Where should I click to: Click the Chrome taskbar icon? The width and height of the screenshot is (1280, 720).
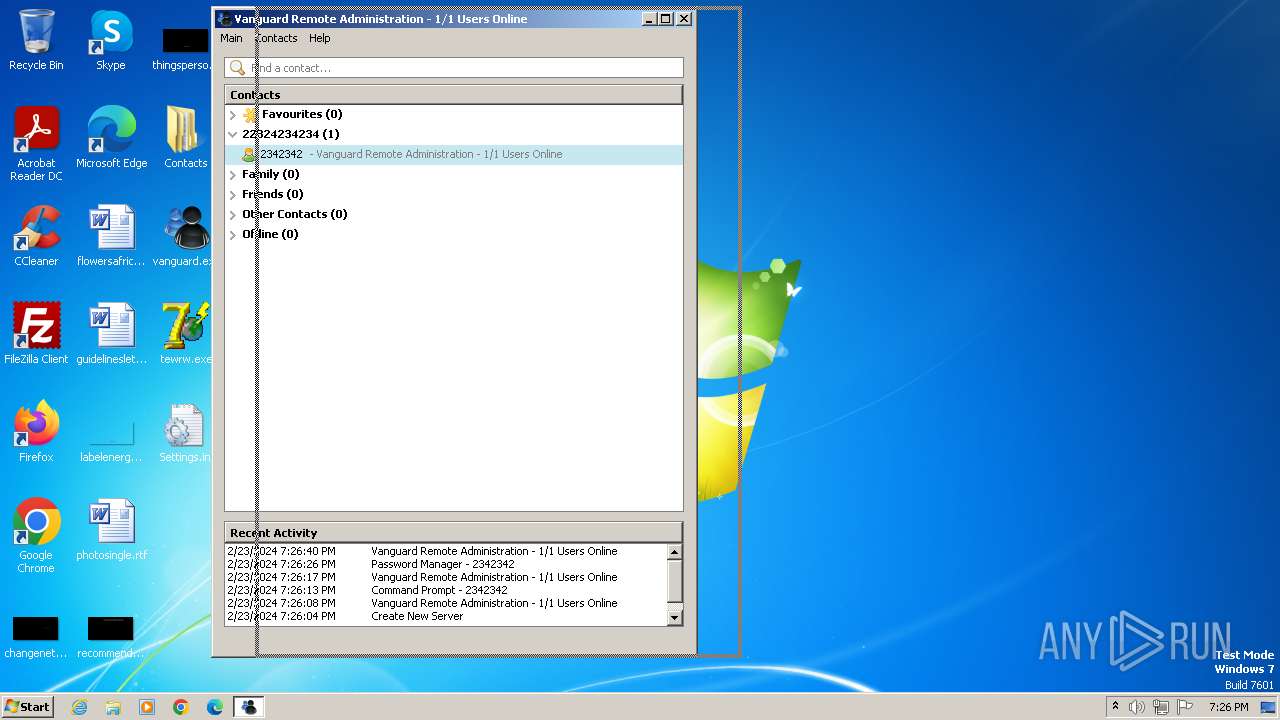pos(181,707)
